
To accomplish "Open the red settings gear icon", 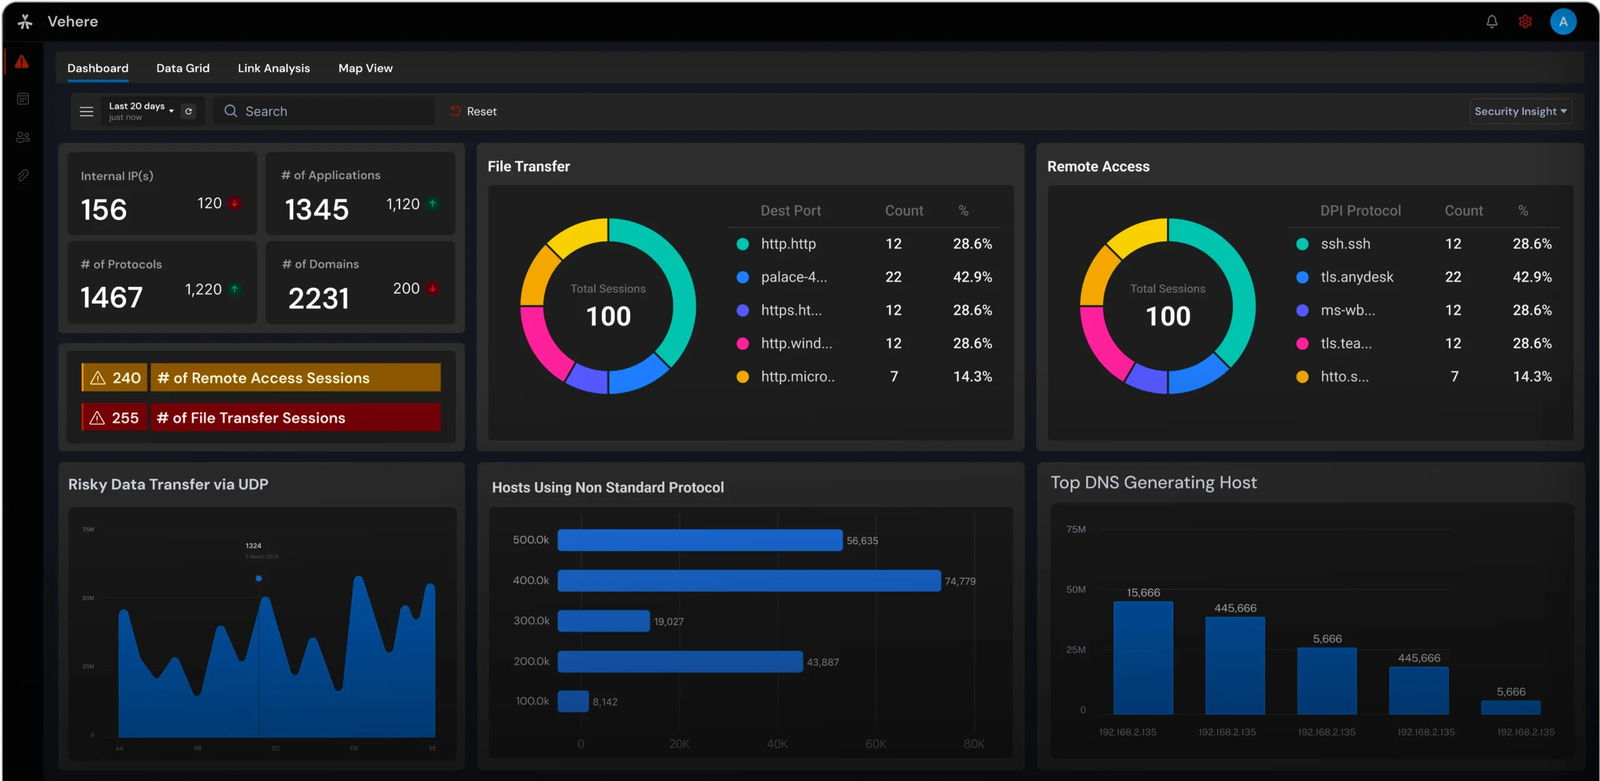I will click(x=1525, y=22).
